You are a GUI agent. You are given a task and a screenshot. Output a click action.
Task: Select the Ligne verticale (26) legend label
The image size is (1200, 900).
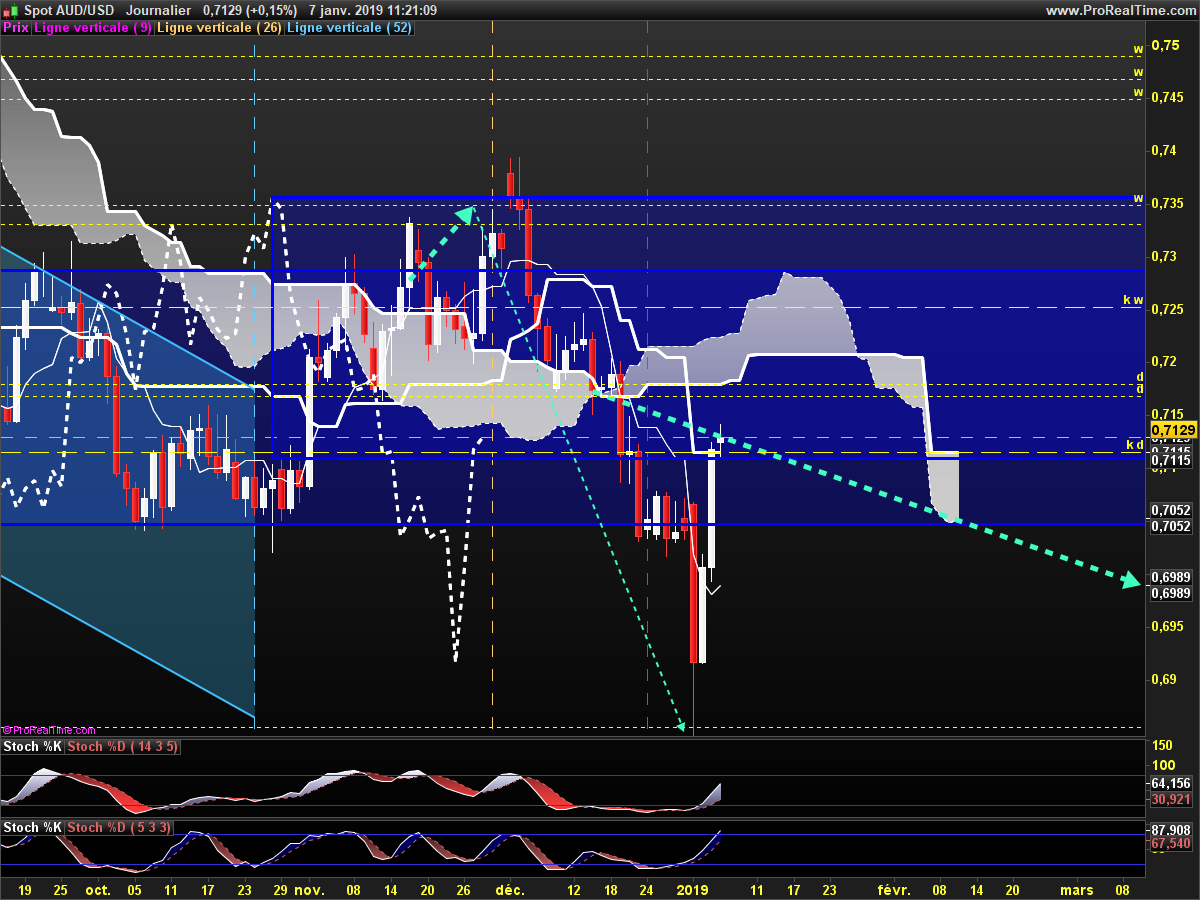point(220,28)
